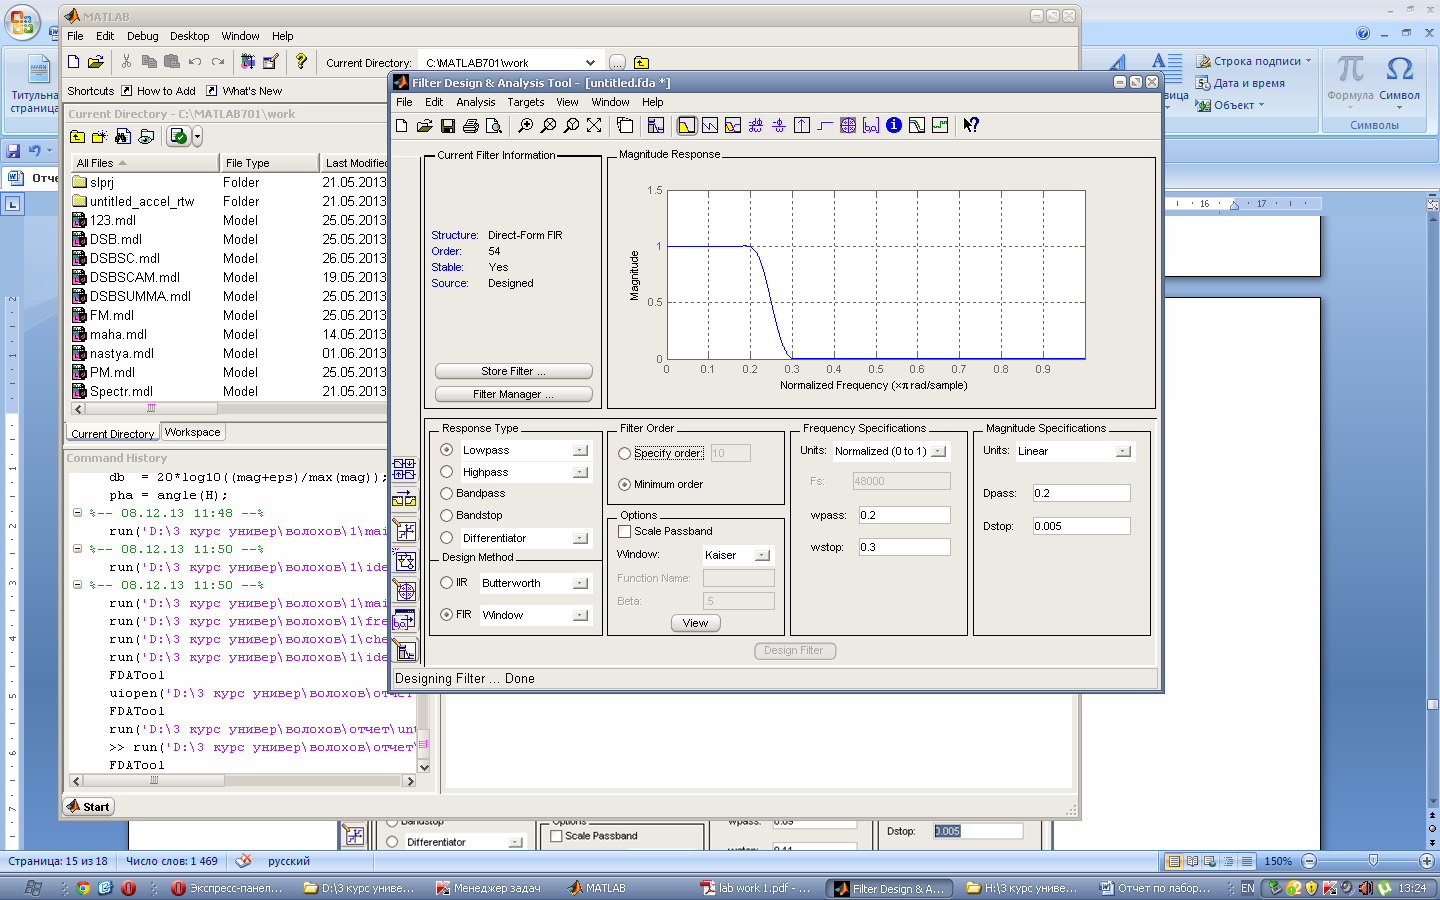Image resolution: width=1440 pixels, height=900 pixels.
Task: Select Magnitude and Phase Responses icon
Action: [733, 125]
